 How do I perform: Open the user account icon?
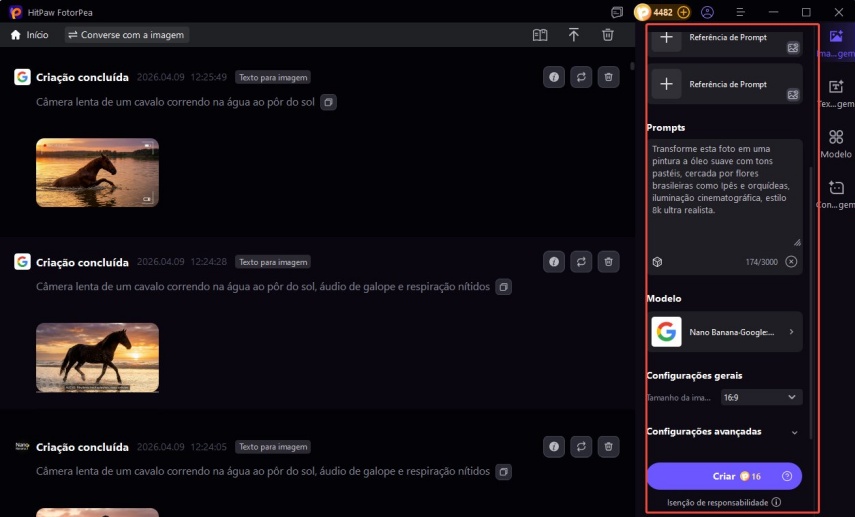707,12
